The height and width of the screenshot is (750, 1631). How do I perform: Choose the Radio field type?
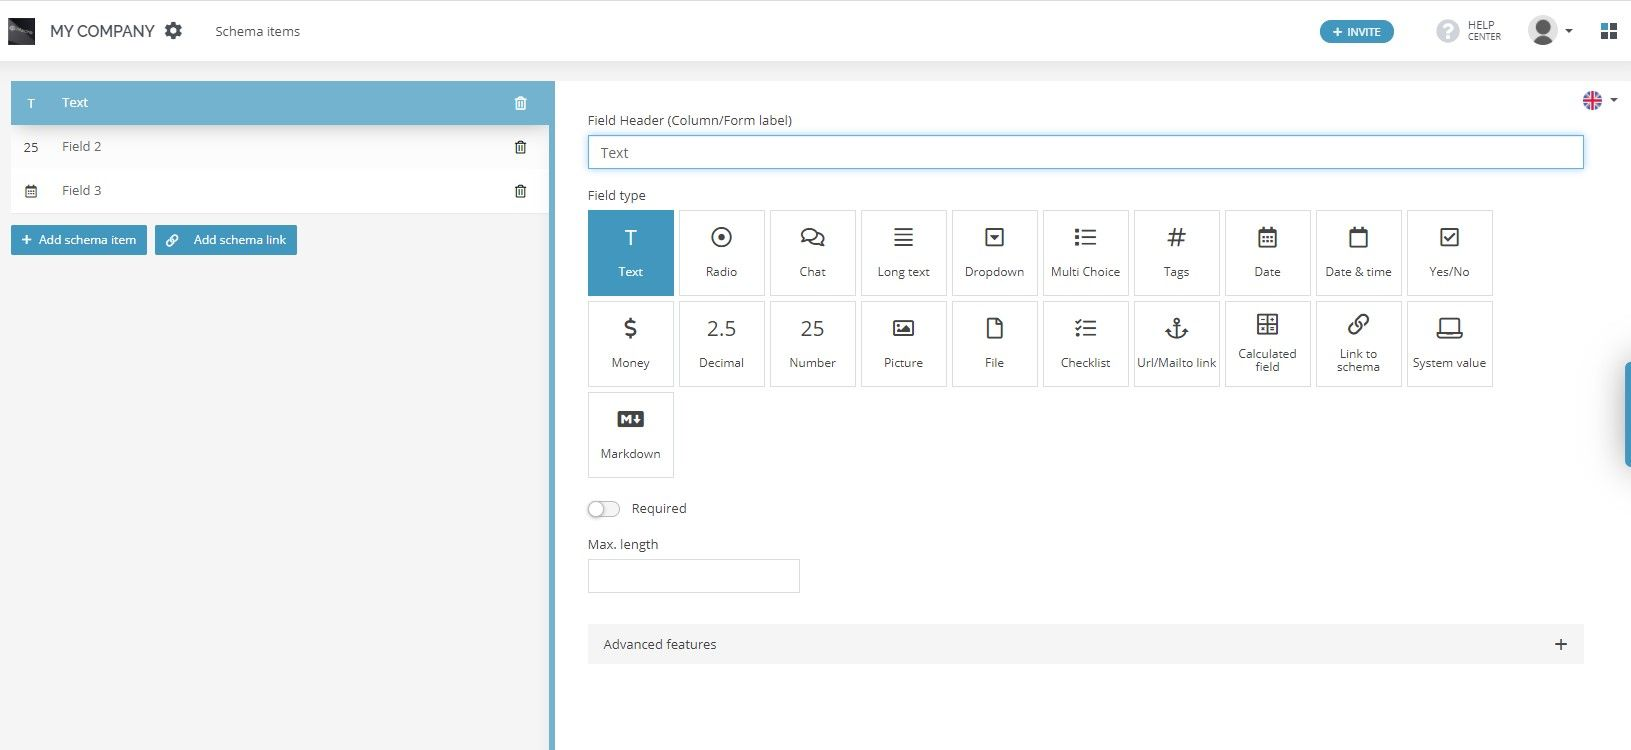[x=721, y=253]
